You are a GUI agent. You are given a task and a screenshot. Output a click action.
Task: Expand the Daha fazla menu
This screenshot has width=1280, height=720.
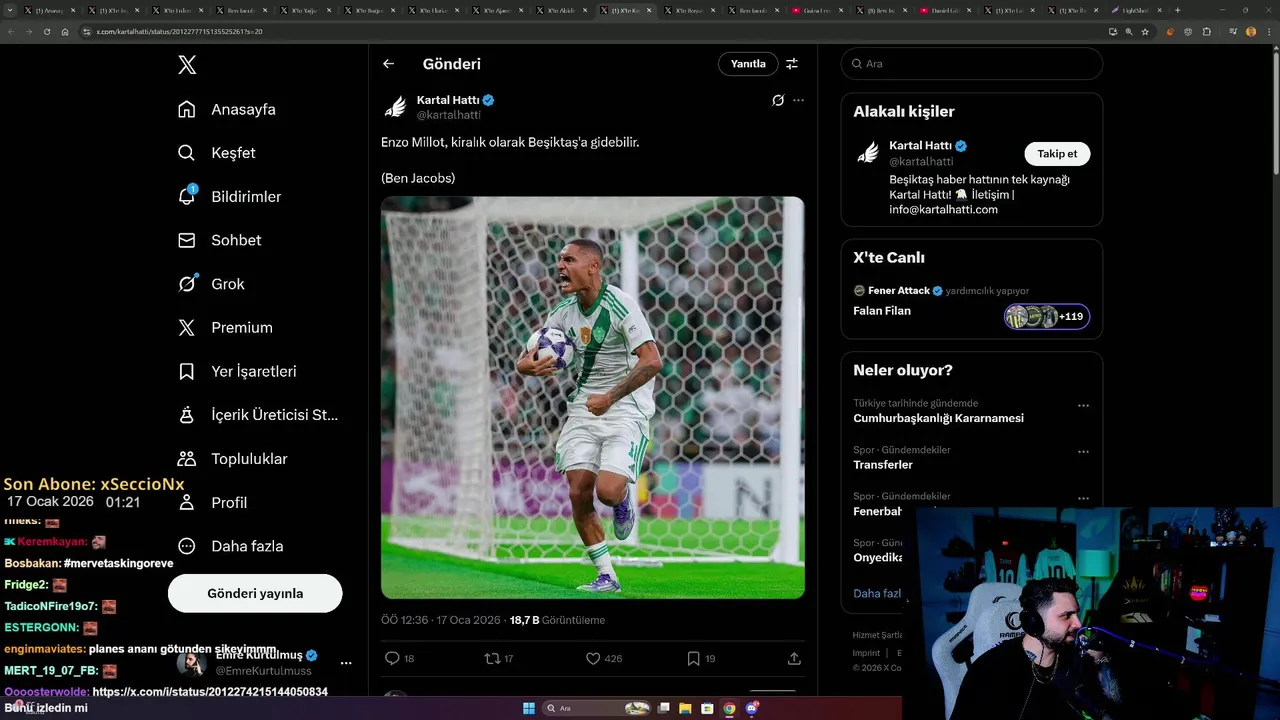click(230, 546)
